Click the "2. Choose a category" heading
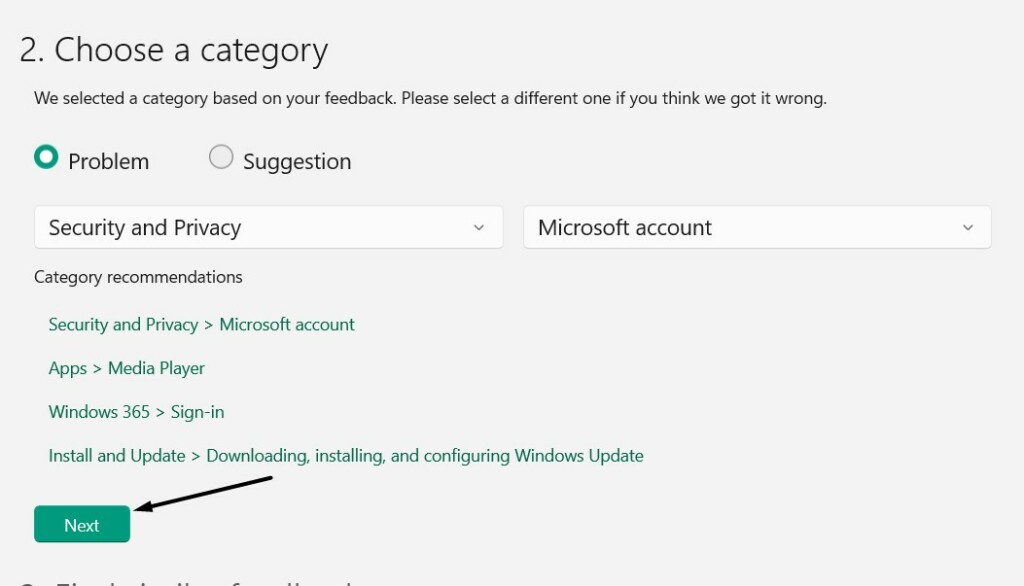Viewport: 1024px width, 586px height. (x=174, y=50)
